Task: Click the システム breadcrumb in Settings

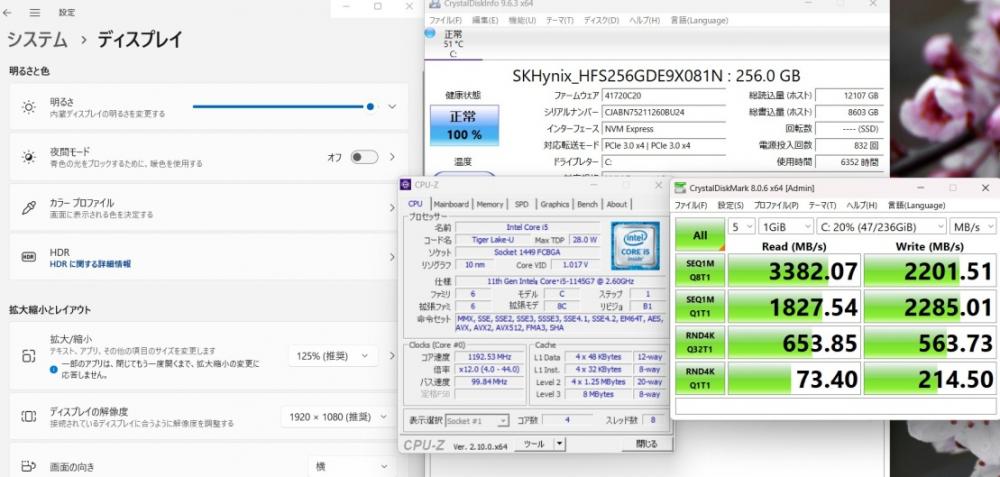Action: pos(37,40)
